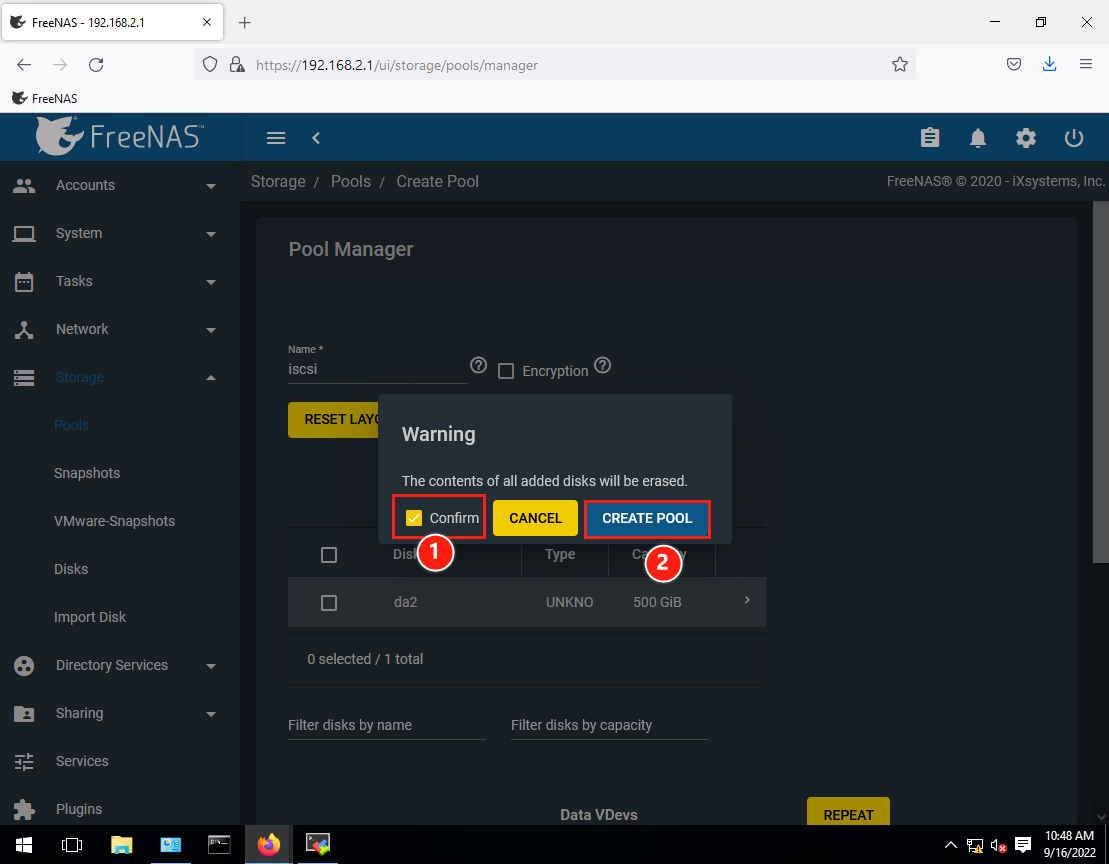Image resolution: width=1109 pixels, height=864 pixels.
Task: Click the pool Name input field
Action: pyautogui.click(x=378, y=369)
